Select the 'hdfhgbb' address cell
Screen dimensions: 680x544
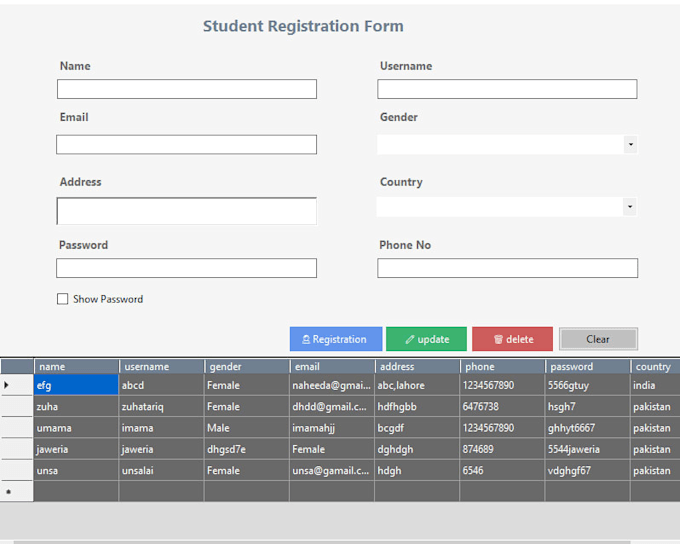pos(417,406)
